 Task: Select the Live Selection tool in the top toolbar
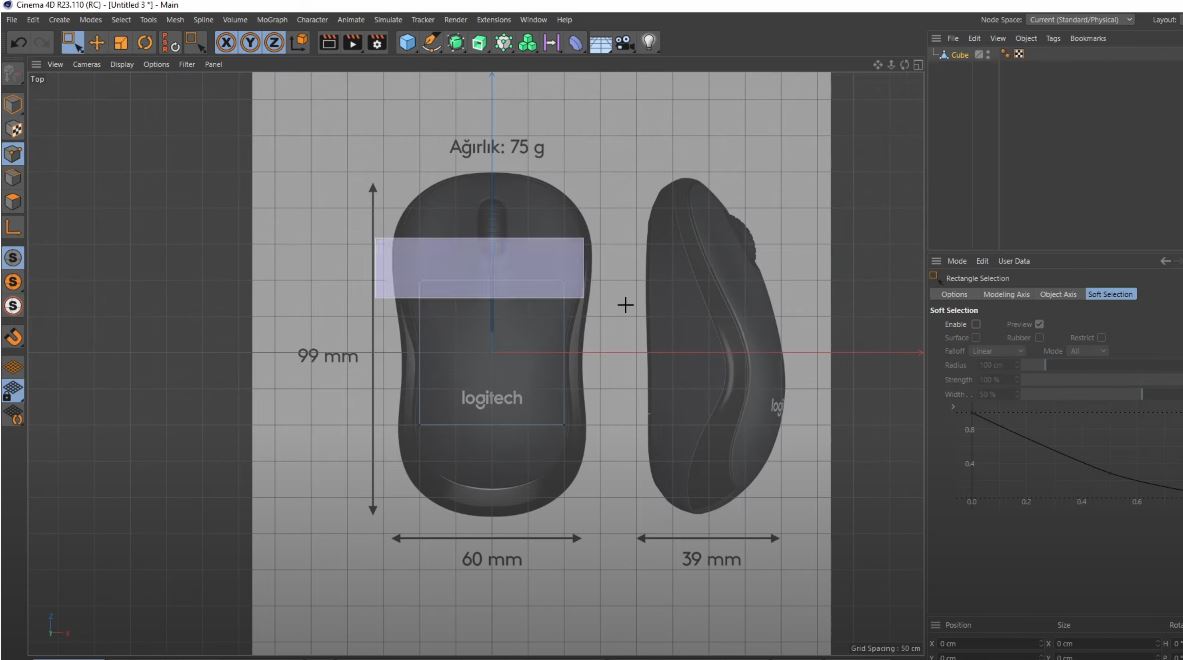[x=72, y=42]
